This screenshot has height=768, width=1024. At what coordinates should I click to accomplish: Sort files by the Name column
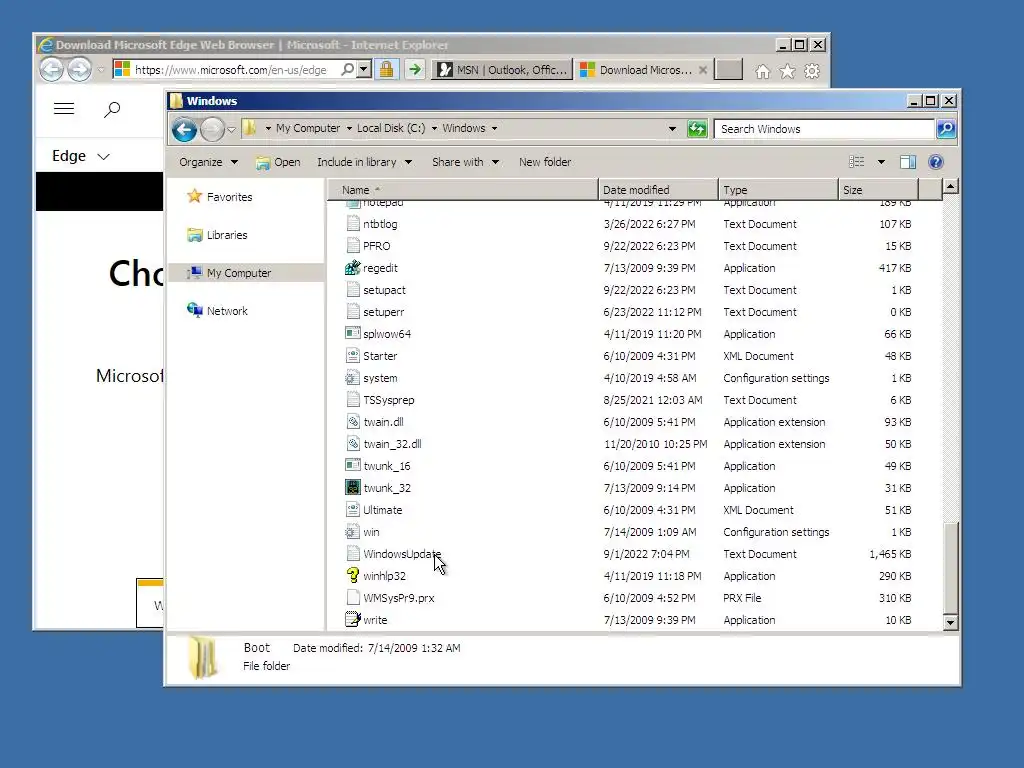(x=462, y=189)
